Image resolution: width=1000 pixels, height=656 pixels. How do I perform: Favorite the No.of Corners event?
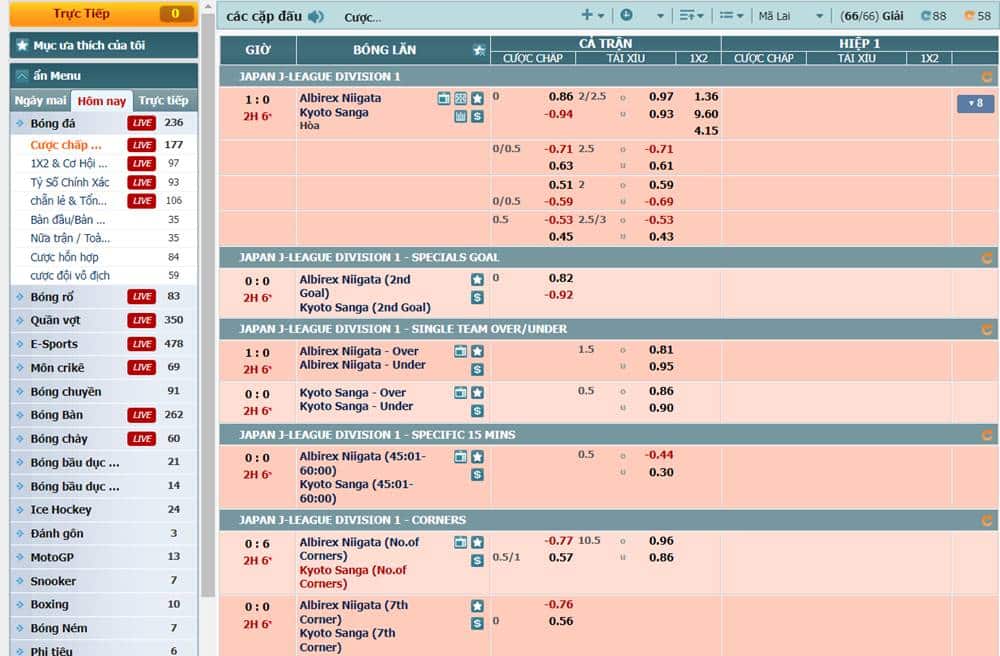477,543
